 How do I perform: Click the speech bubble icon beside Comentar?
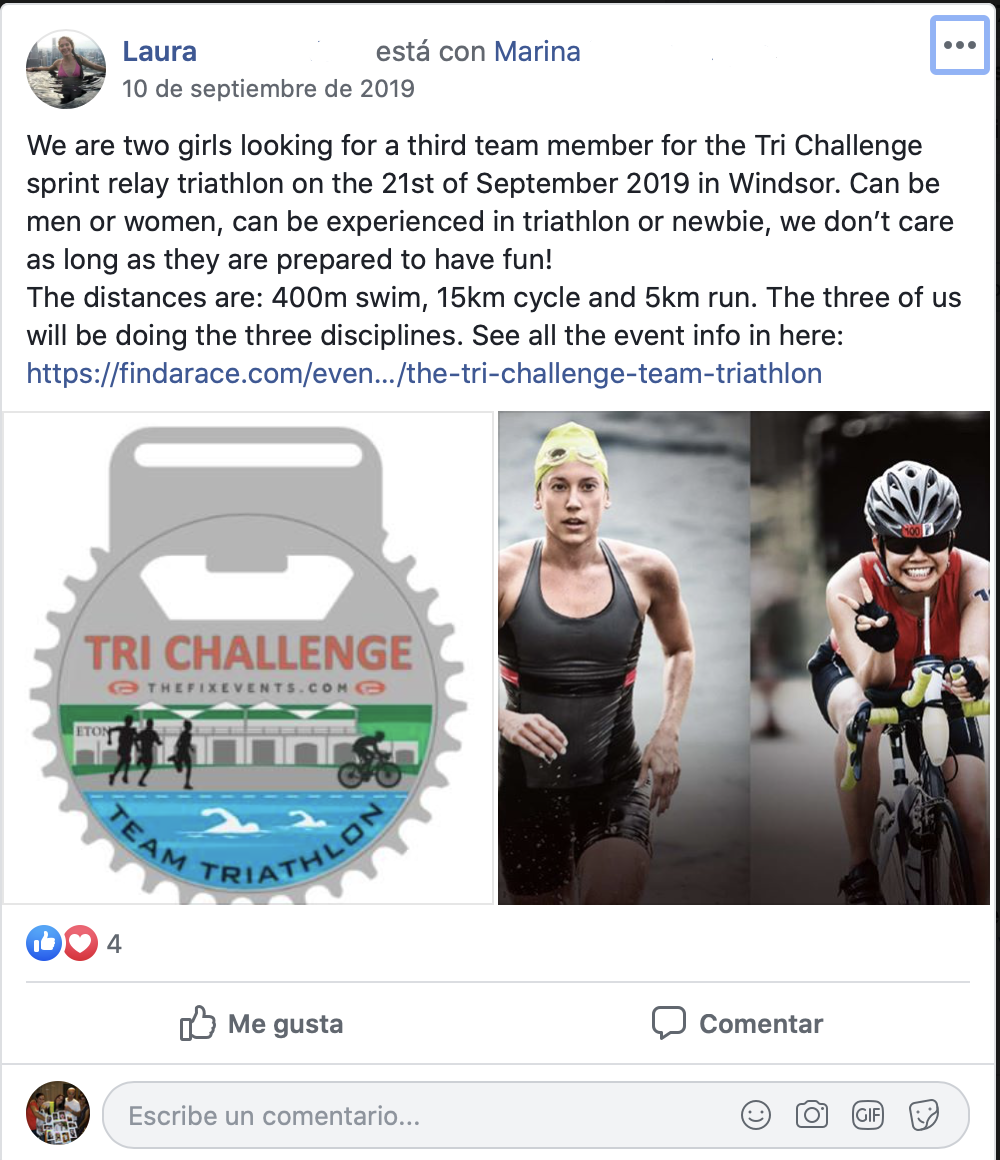click(669, 1023)
